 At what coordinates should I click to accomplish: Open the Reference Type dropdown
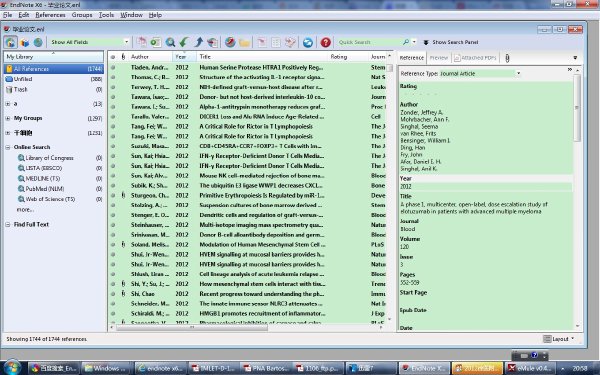[x=480, y=73]
